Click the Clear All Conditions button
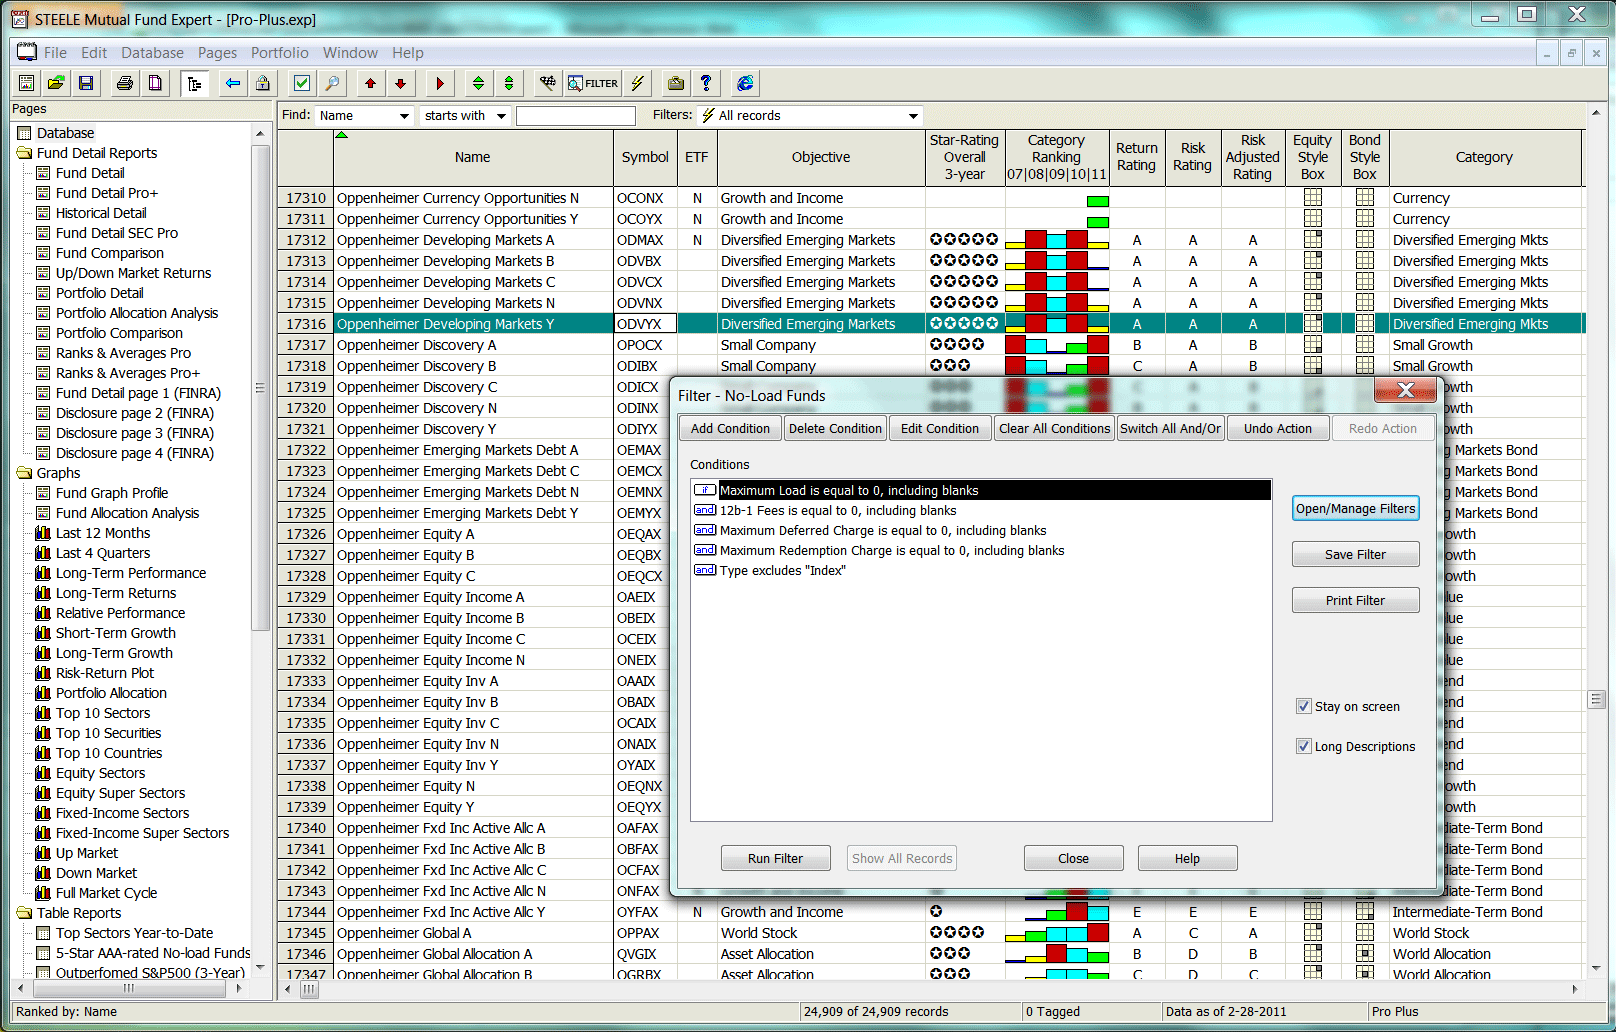This screenshot has height=1032, width=1616. (1054, 428)
